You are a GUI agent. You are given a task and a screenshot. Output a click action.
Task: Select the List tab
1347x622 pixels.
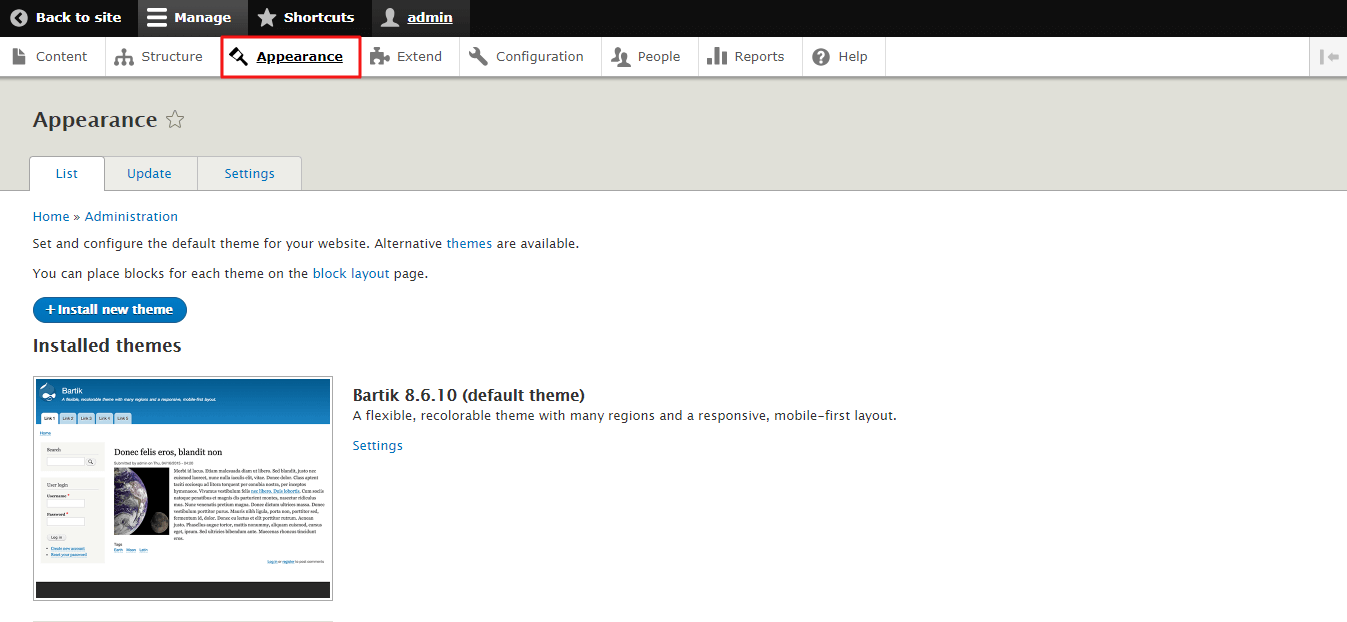[x=67, y=173]
